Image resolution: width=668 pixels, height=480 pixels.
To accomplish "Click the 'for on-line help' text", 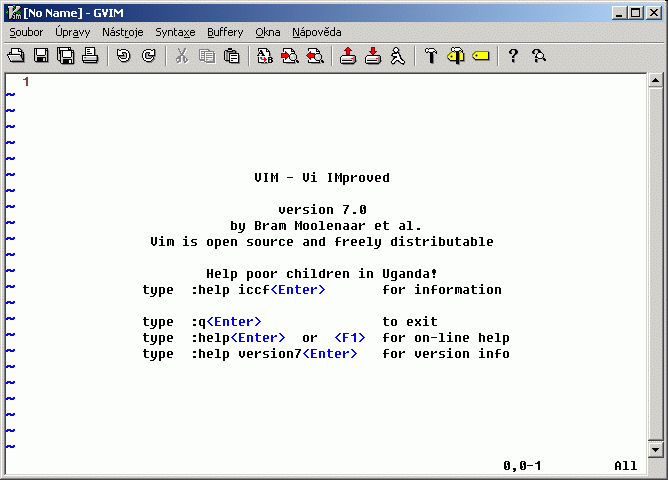I will click(x=446, y=338).
